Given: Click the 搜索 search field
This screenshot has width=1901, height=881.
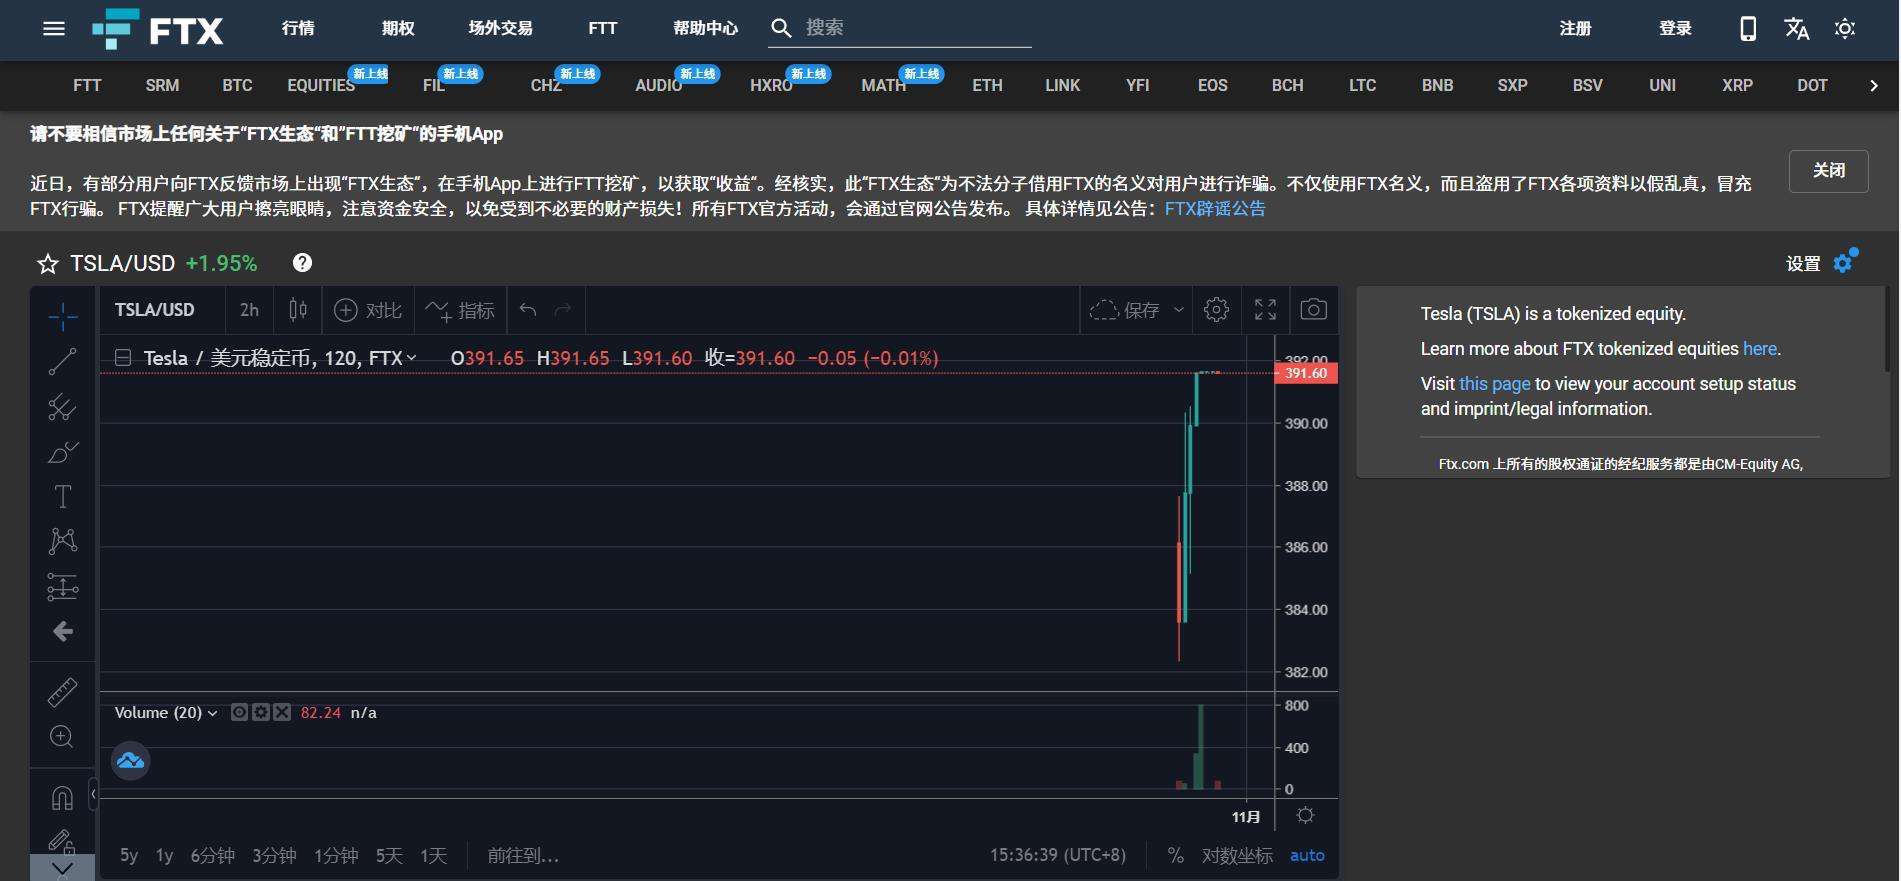Looking at the screenshot, I should [900, 28].
